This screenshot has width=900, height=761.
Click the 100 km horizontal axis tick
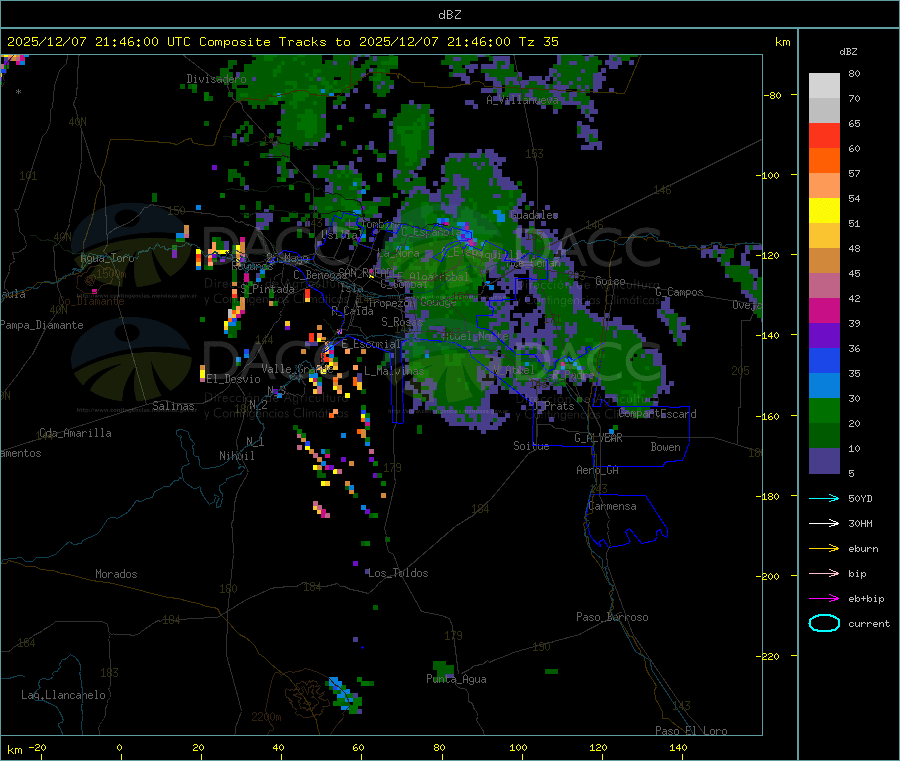pos(518,747)
